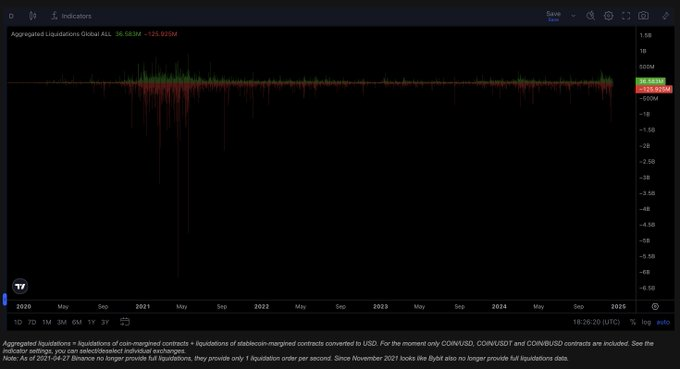Open the Indicators menu
The width and height of the screenshot is (680, 369).
coord(72,16)
